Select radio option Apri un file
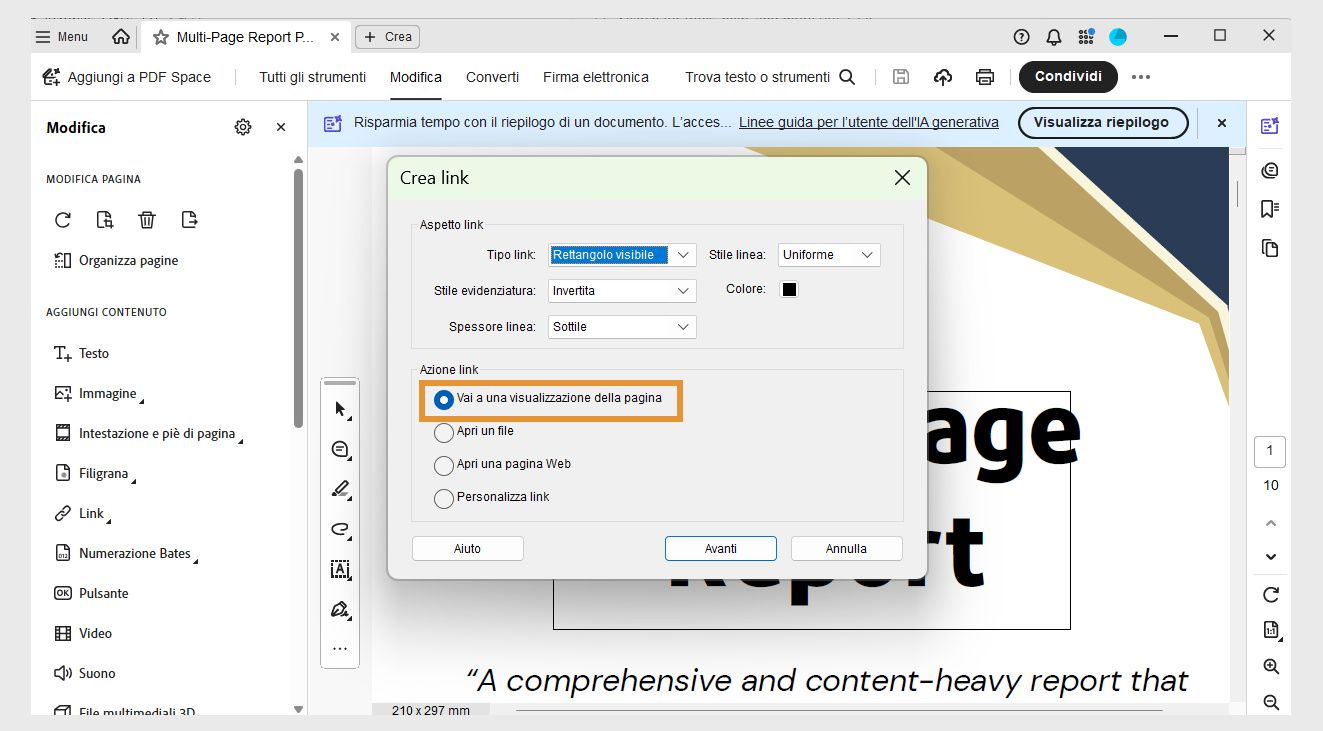The height and width of the screenshot is (731, 1323). [443, 432]
